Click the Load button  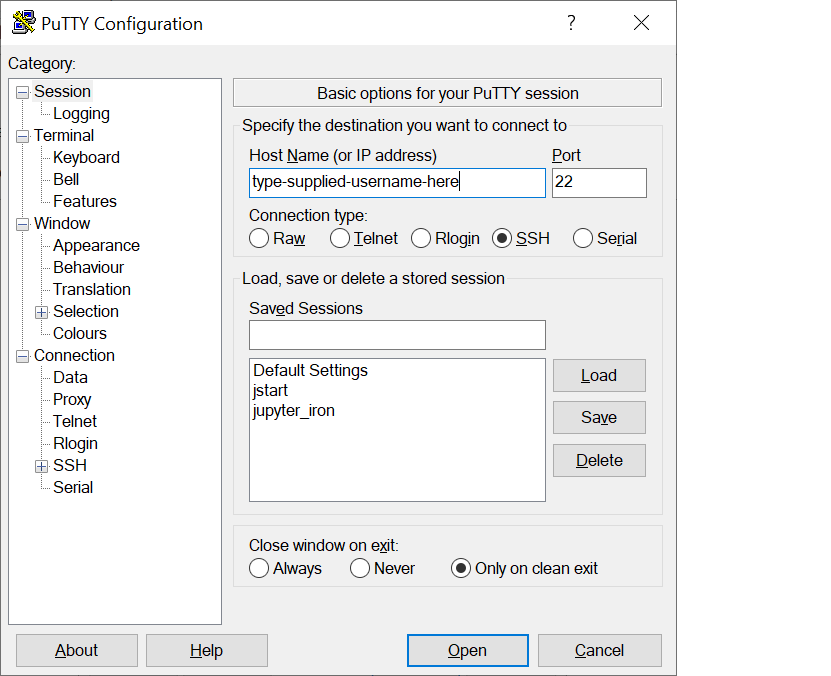(599, 376)
